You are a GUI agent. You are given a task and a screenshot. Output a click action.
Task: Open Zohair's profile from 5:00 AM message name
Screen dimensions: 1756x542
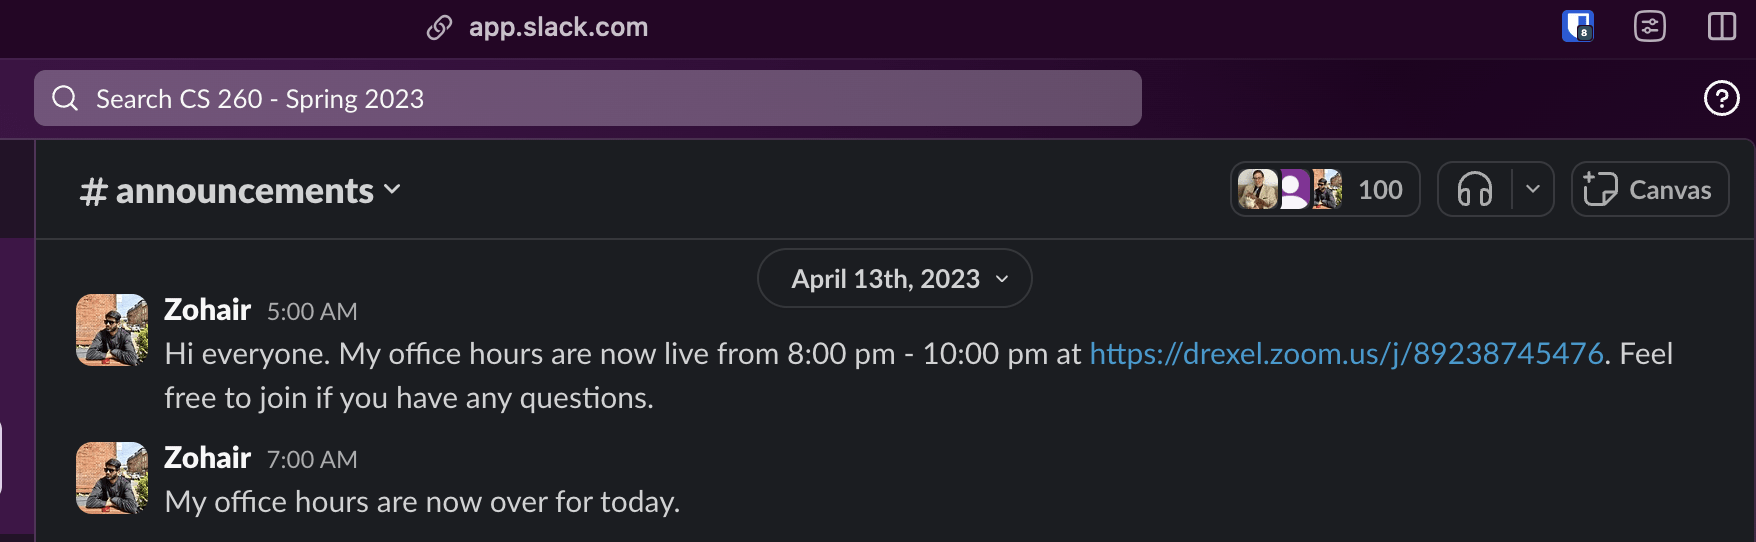(207, 310)
